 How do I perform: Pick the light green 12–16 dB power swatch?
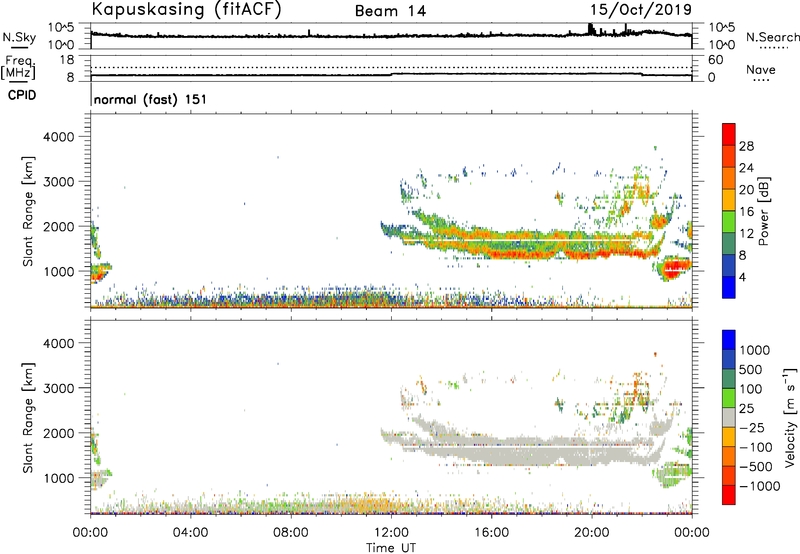tap(729, 222)
